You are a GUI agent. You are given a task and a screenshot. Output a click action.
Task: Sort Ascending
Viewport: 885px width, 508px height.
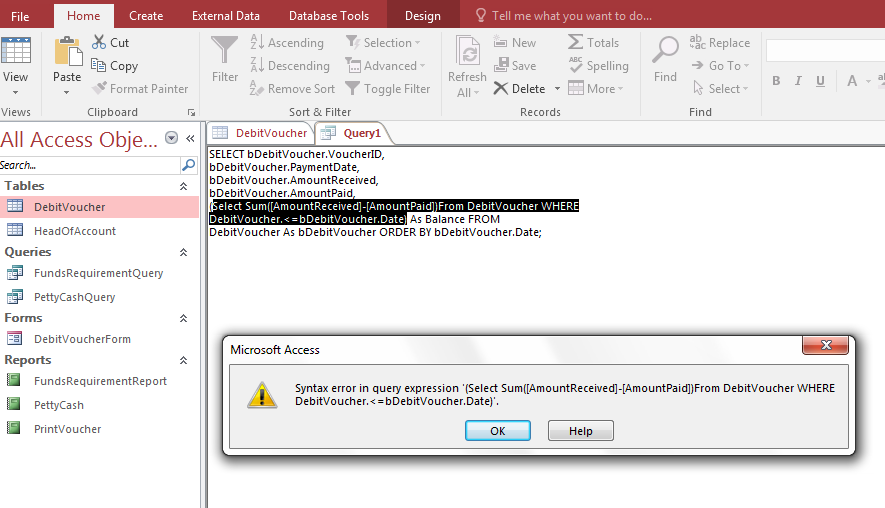coord(287,42)
